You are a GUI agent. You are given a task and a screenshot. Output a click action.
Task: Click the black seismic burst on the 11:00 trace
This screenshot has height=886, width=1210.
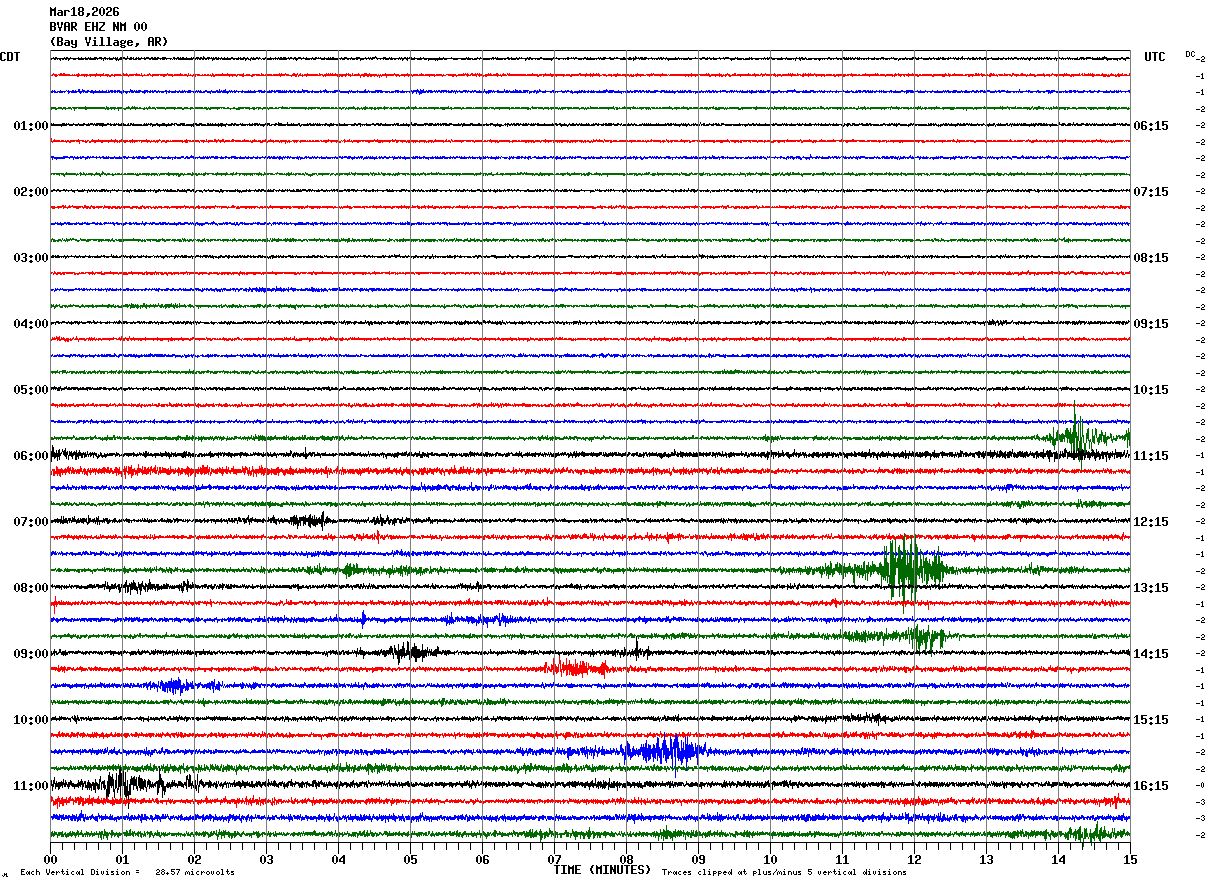click(125, 784)
